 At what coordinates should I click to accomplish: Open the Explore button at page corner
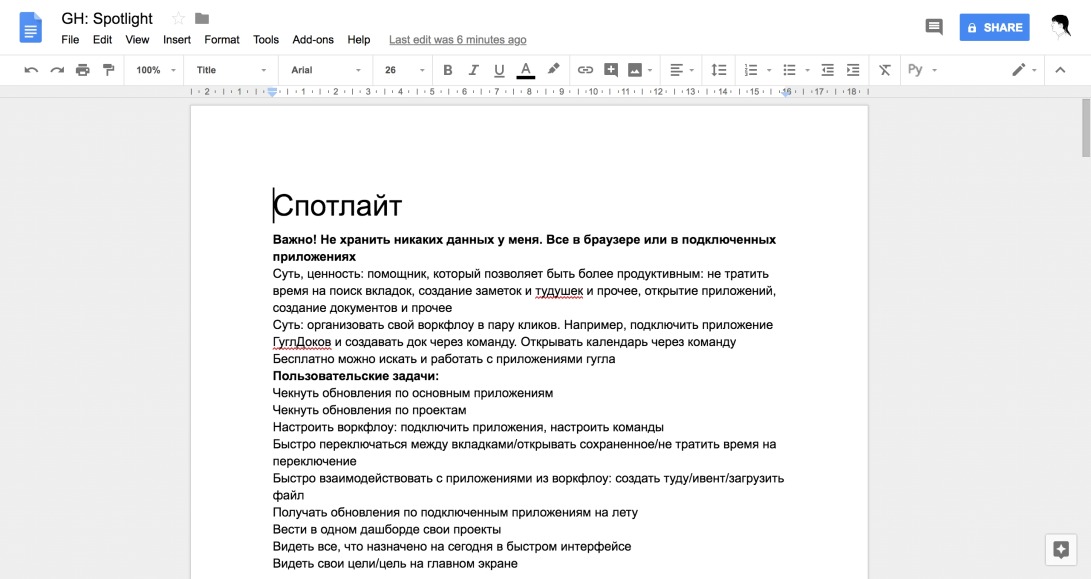(x=1061, y=550)
